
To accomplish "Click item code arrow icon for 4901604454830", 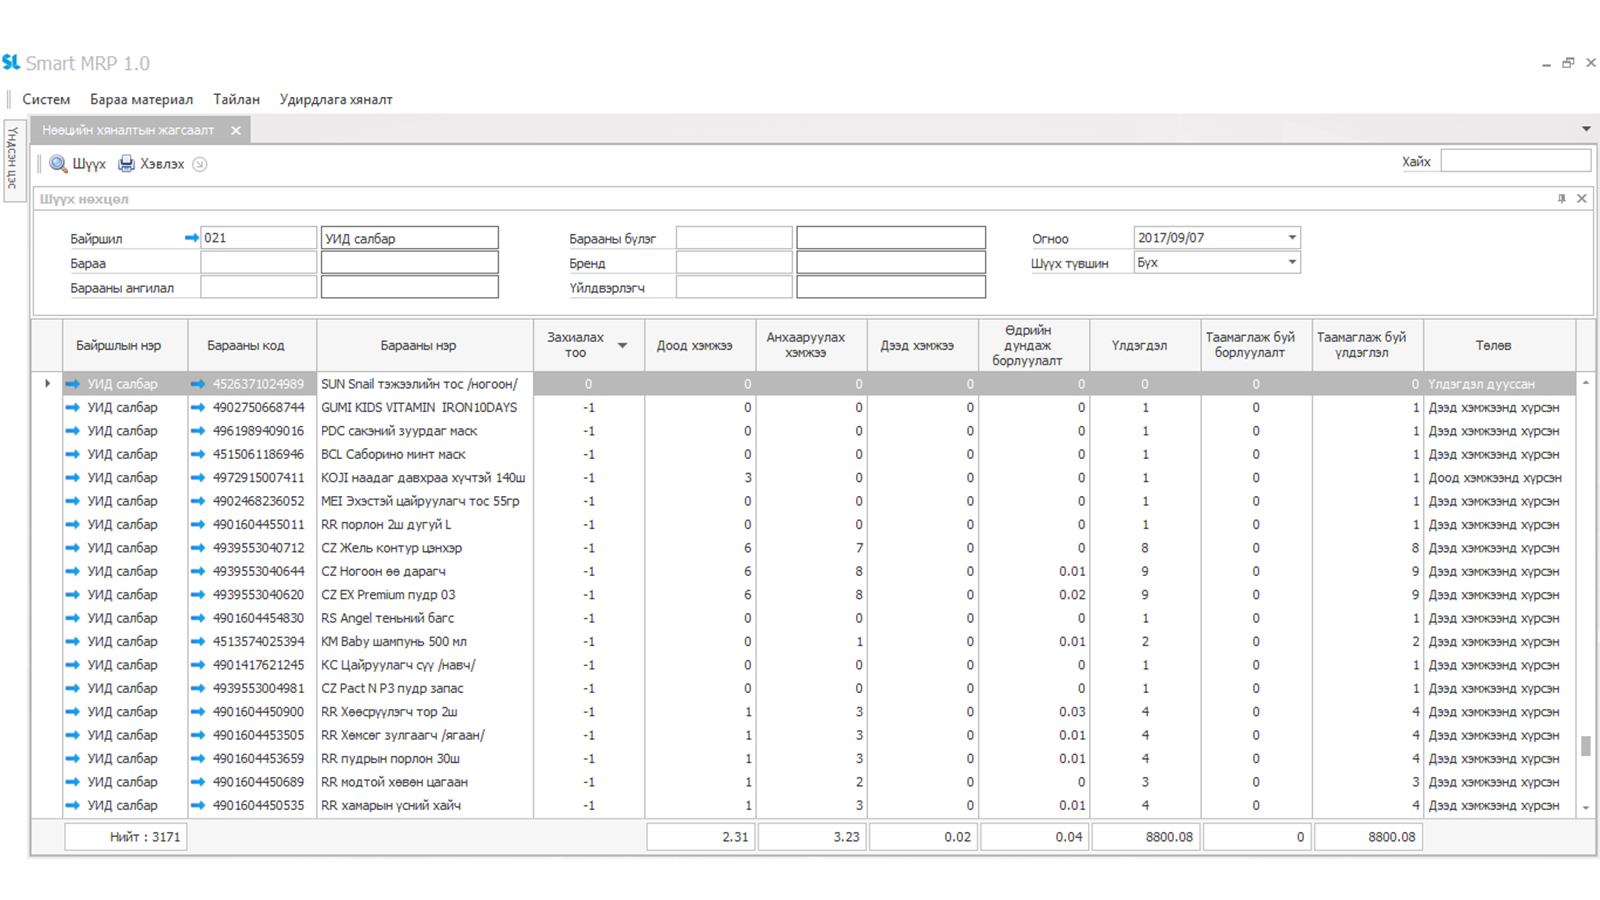I will [198, 618].
